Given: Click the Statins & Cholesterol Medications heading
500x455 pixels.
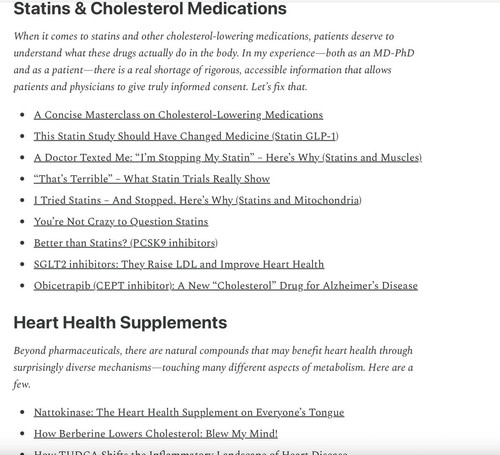Looking at the screenshot, I should [150, 9].
